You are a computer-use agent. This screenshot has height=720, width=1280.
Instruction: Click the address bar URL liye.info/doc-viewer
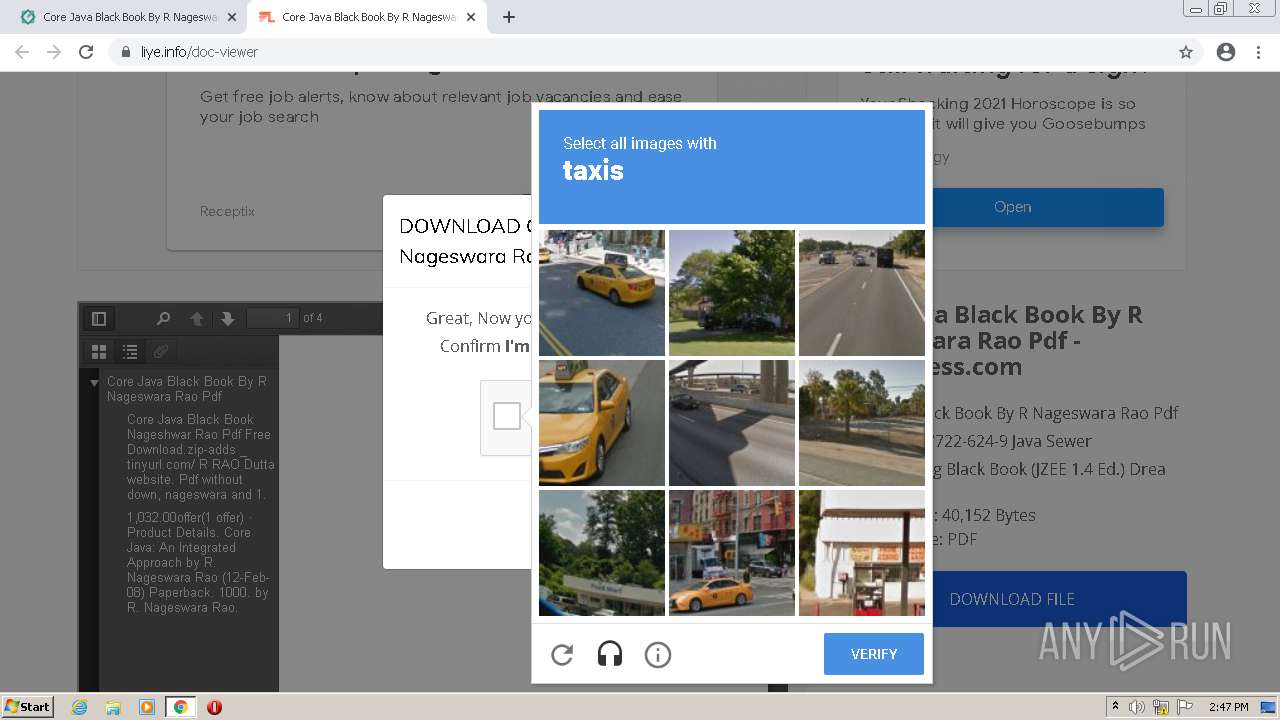[x=199, y=52]
